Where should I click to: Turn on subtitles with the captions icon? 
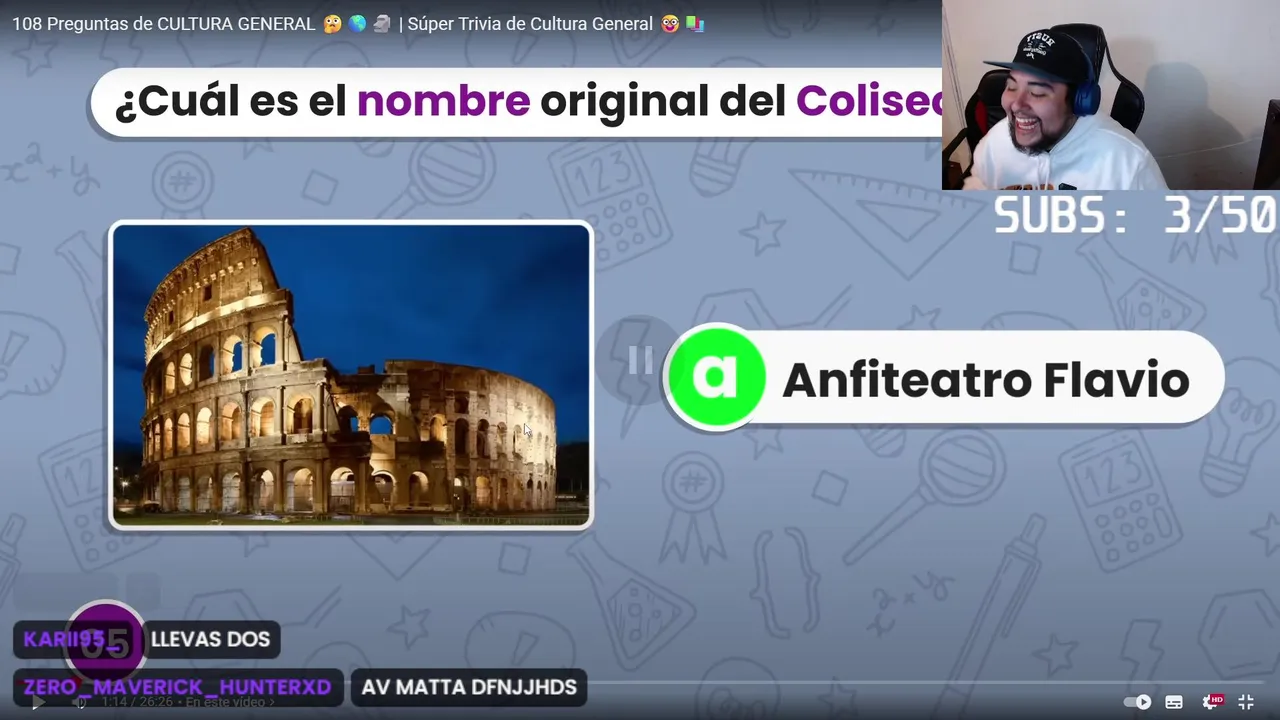pos(1174,702)
